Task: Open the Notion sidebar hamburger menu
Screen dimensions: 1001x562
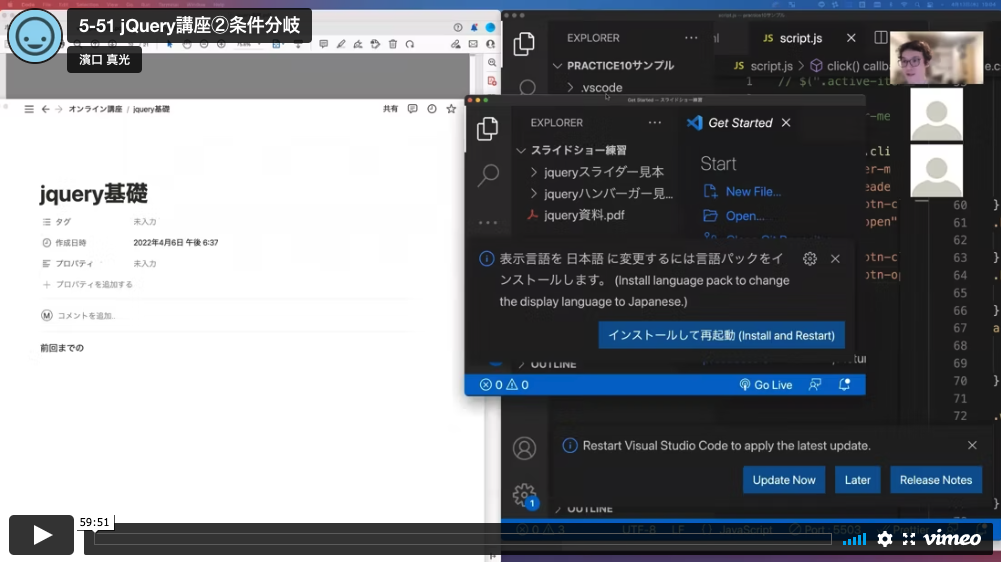Action: 29,109
